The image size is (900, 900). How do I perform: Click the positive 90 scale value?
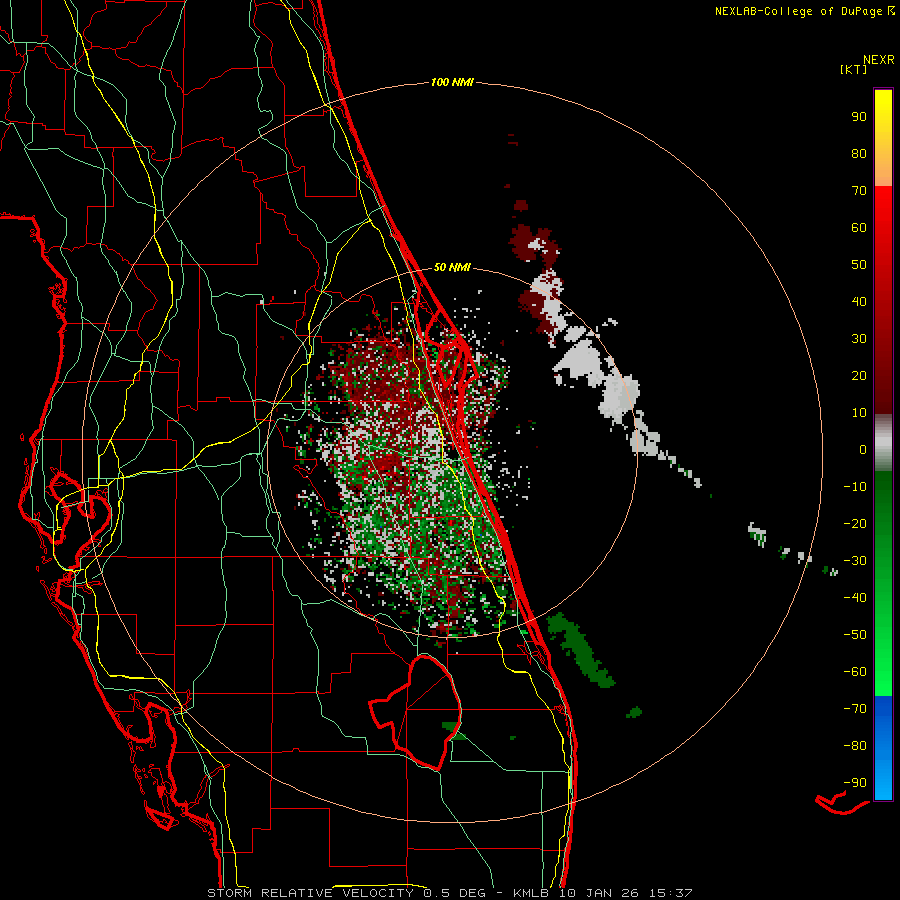click(x=859, y=117)
